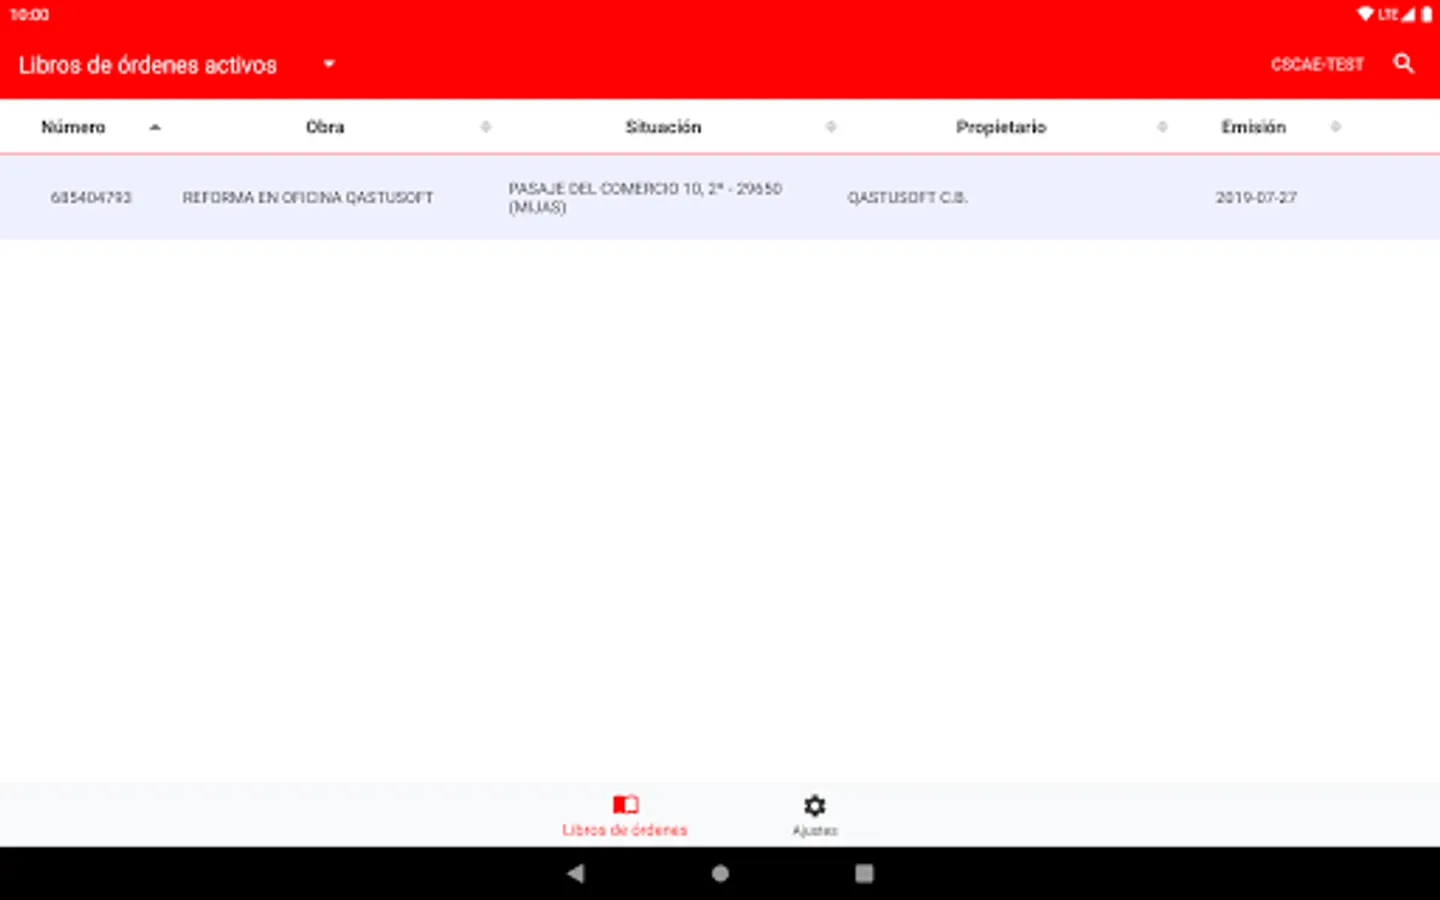The image size is (1440, 900).
Task: Tap the Android recent apps square
Action: tap(864, 873)
